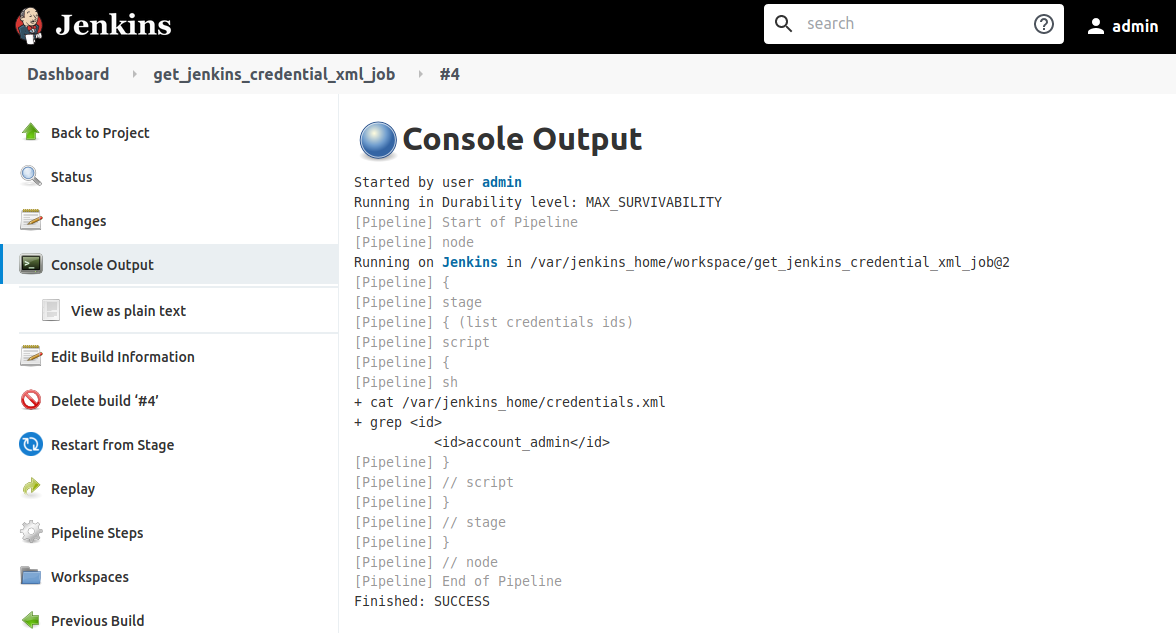
Task: Click the Workspaces folder icon
Action: [30, 576]
